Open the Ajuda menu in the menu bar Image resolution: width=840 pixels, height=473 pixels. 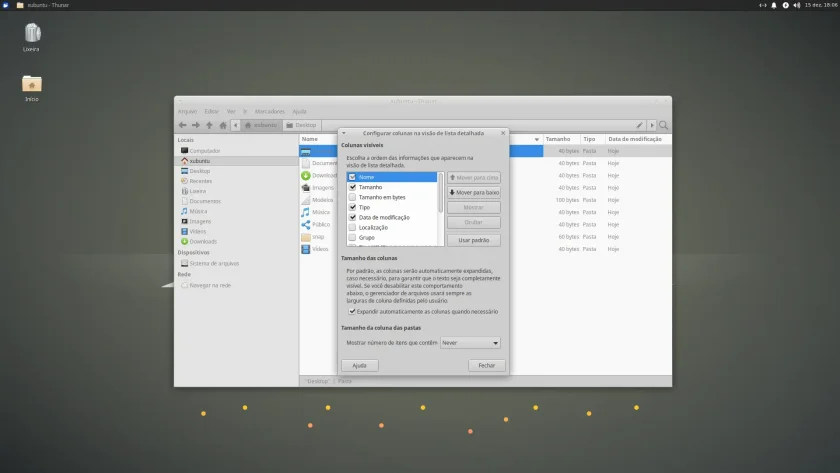coord(299,111)
